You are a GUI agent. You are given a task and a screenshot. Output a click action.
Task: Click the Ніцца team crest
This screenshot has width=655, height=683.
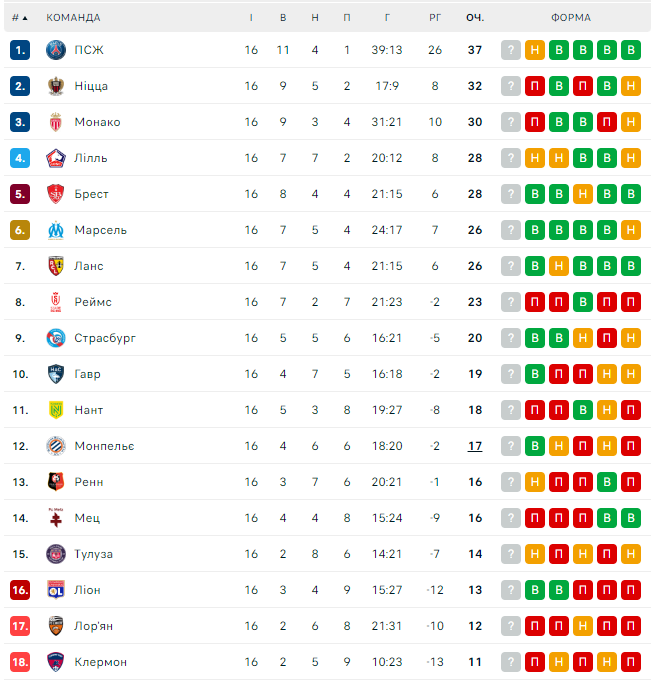click(56, 86)
